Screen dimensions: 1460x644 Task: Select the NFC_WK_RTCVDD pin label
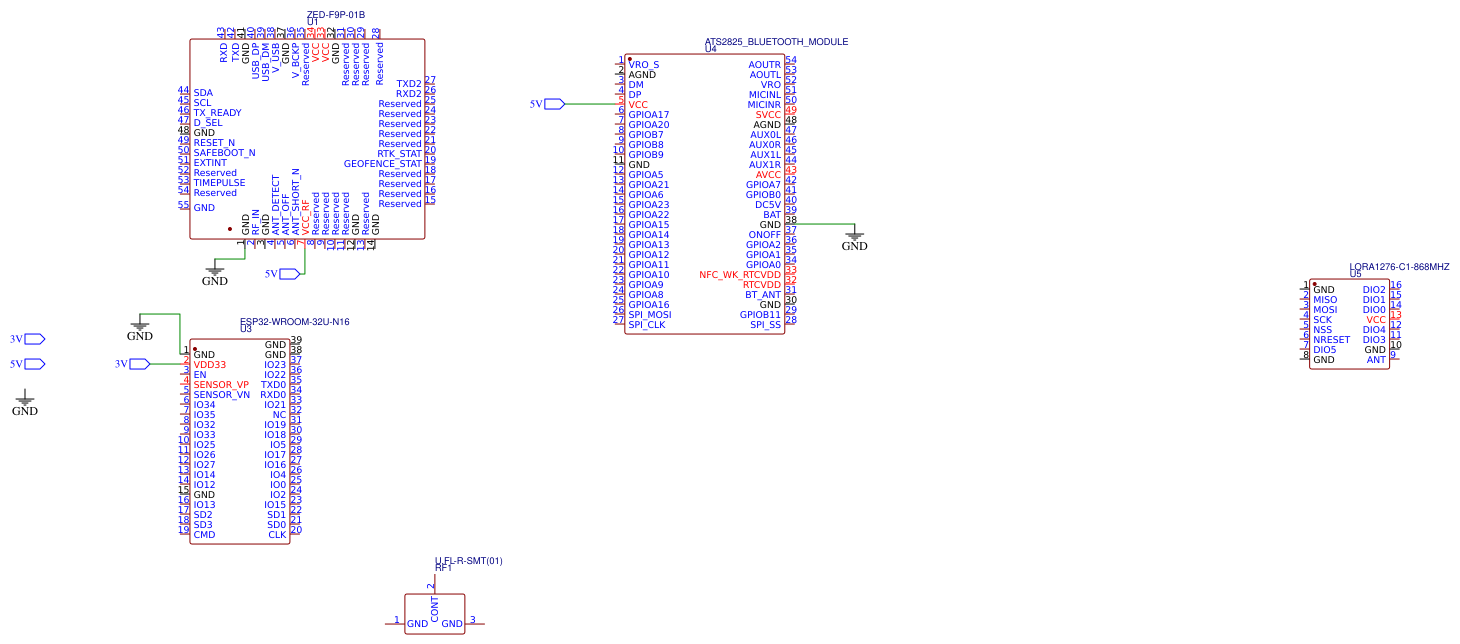click(740, 275)
